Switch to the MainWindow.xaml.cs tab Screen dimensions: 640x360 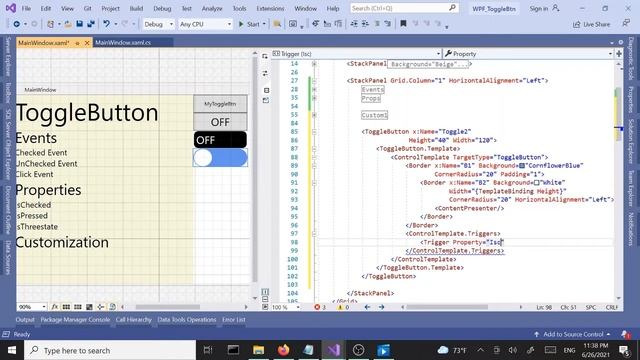coord(123,42)
